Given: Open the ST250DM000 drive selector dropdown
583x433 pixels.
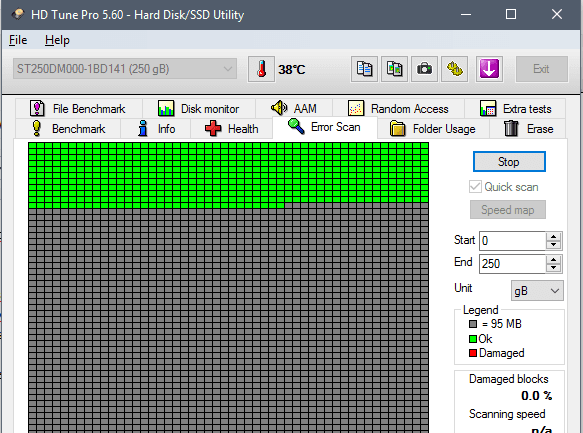Looking at the screenshot, I should pos(125,69).
